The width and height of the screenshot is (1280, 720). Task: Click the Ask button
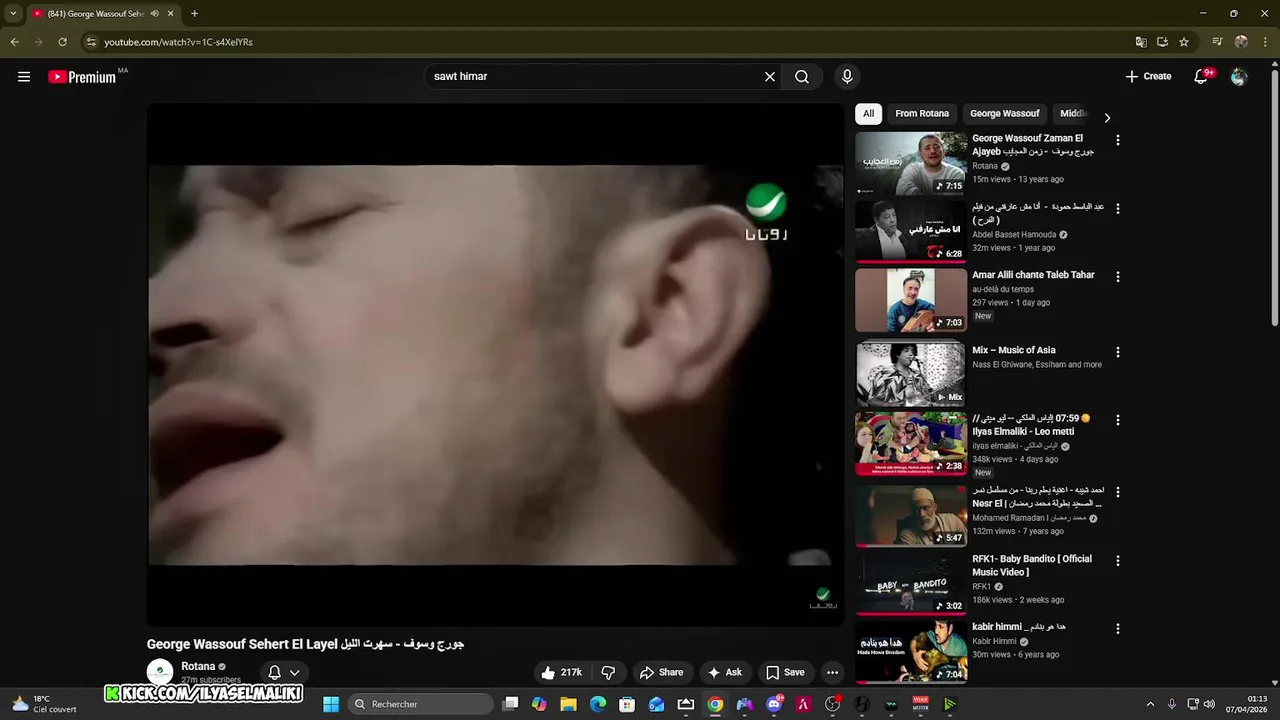point(724,673)
